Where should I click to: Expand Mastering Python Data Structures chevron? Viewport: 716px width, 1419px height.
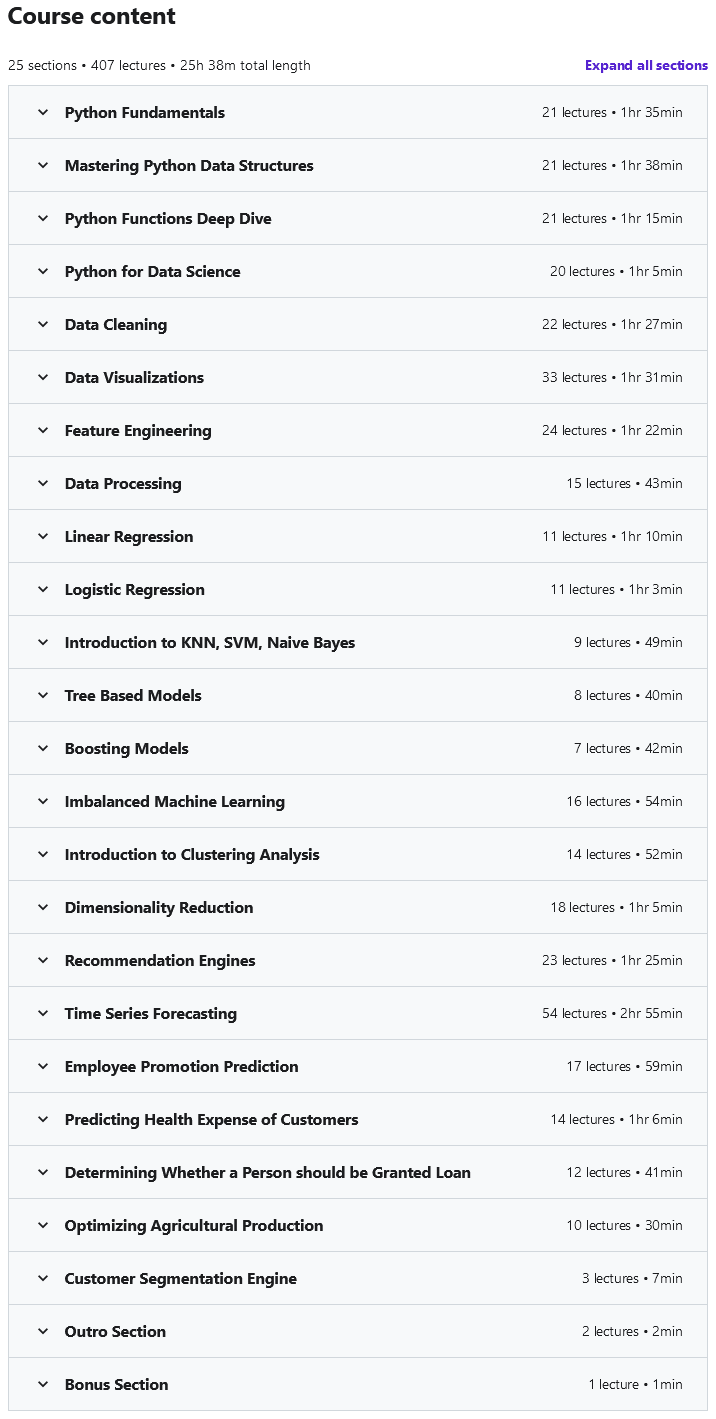point(43,165)
